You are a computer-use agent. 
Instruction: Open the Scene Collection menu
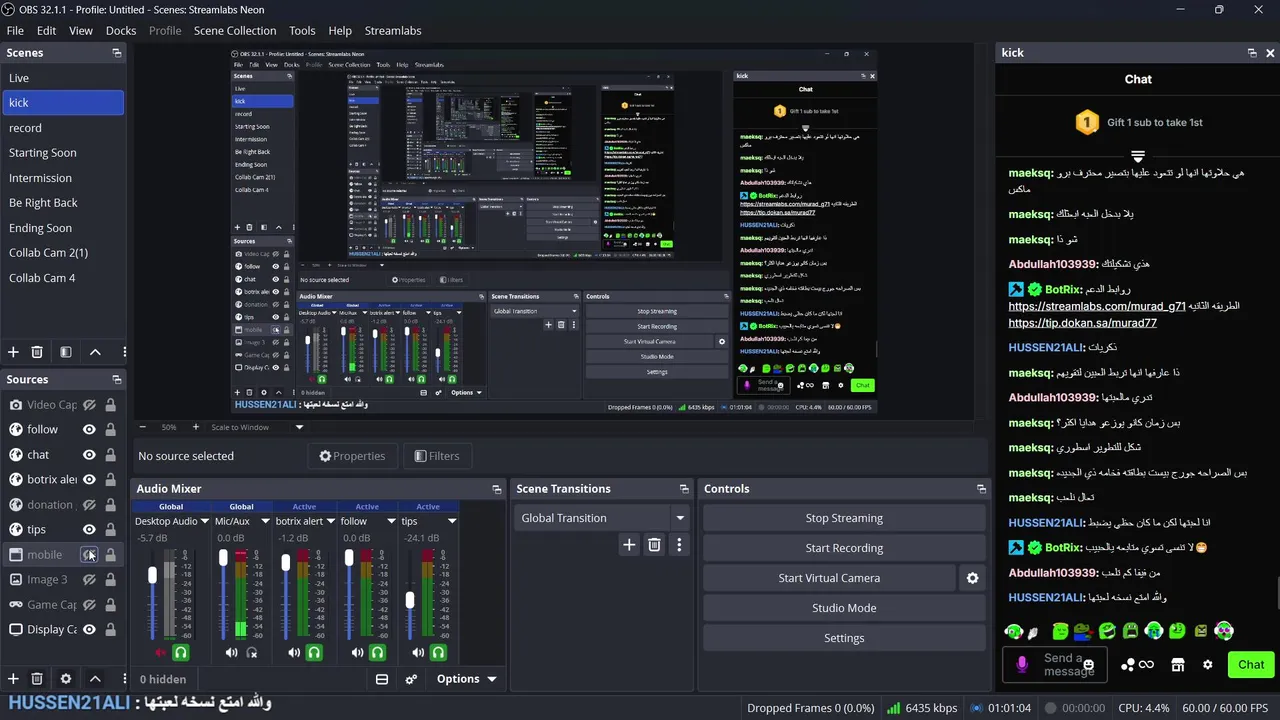click(x=235, y=31)
